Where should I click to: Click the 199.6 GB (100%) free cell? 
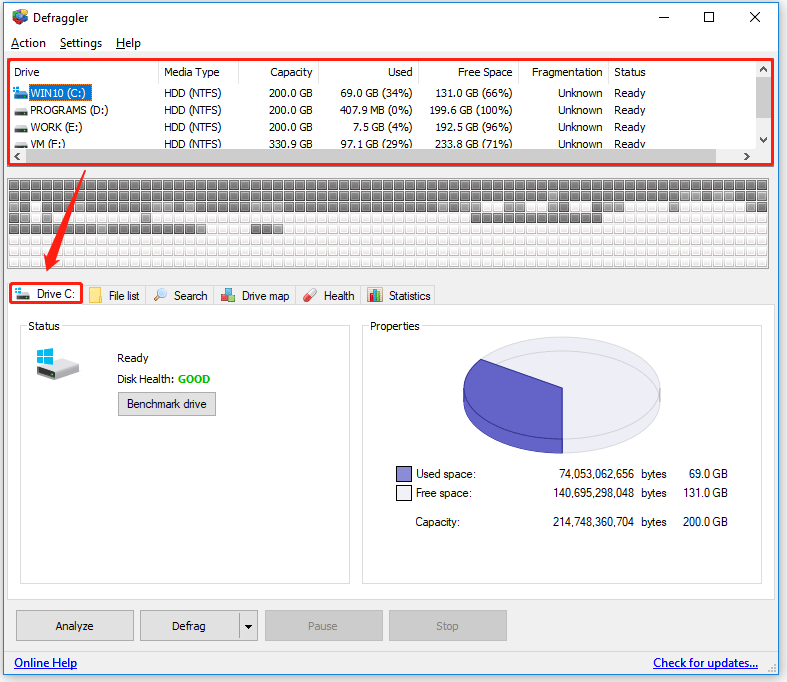pos(471,110)
